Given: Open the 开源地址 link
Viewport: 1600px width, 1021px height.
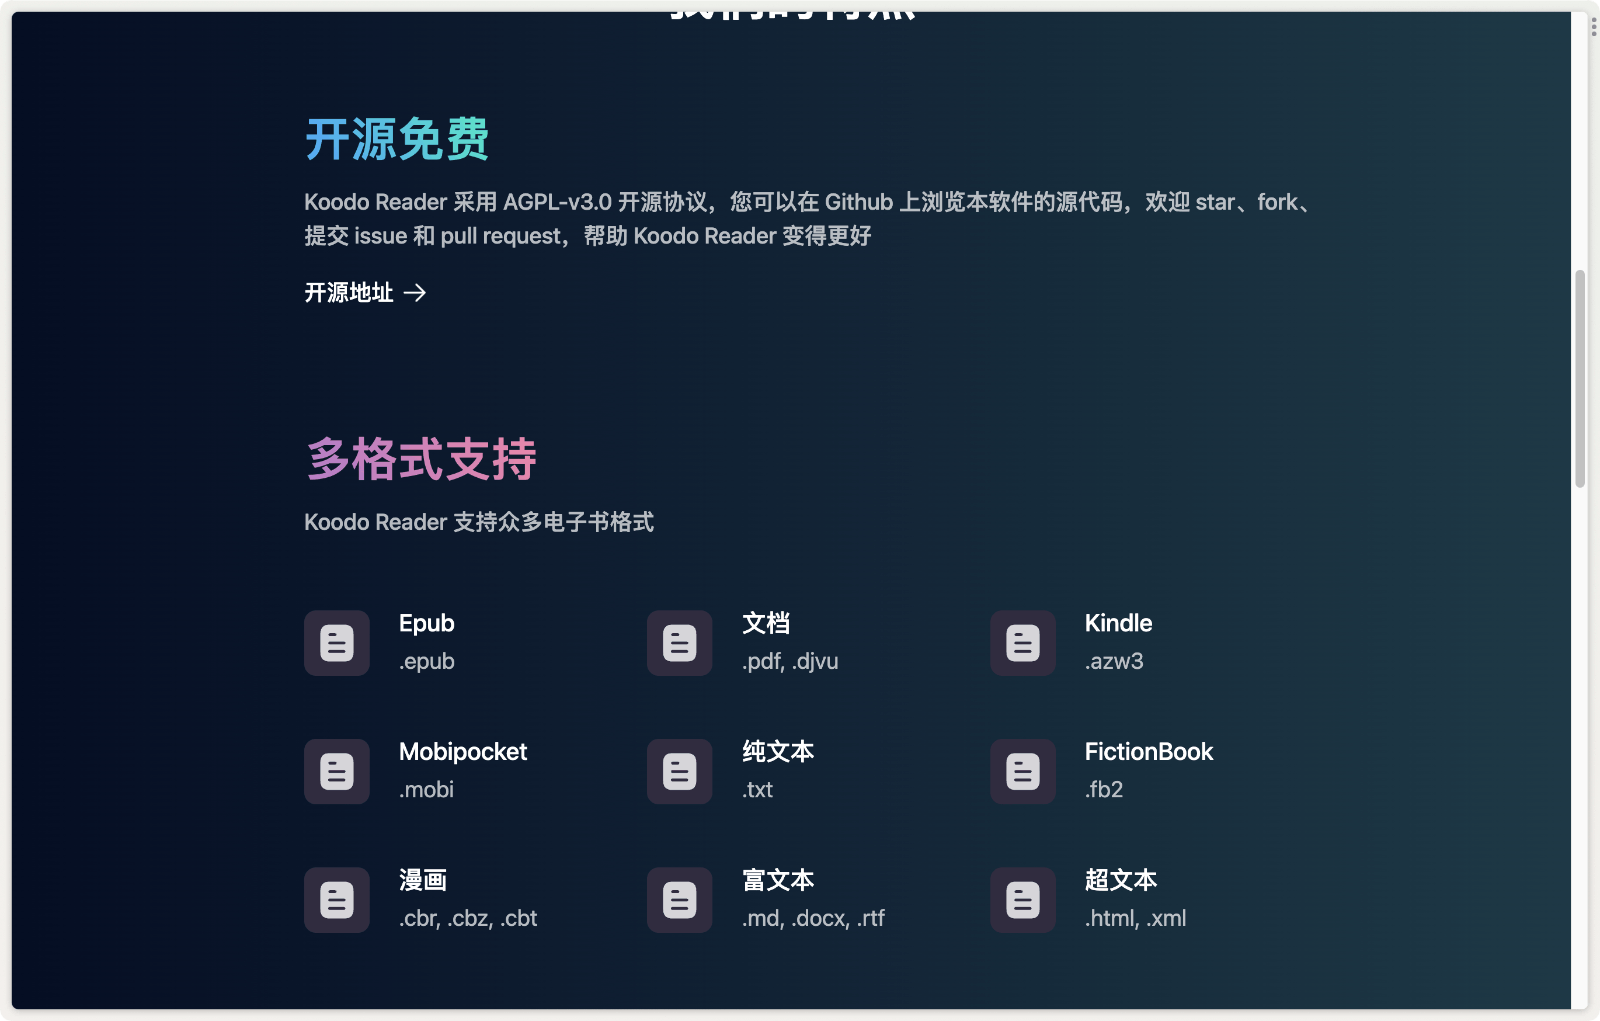Looking at the screenshot, I should click(x=349, y=293).
